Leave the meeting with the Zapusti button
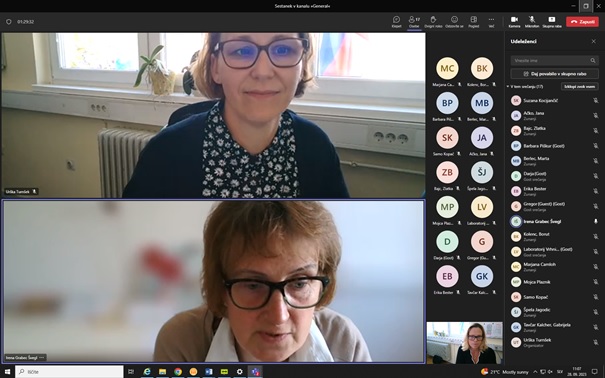The image size is (605, 378). tap(582, 22)
